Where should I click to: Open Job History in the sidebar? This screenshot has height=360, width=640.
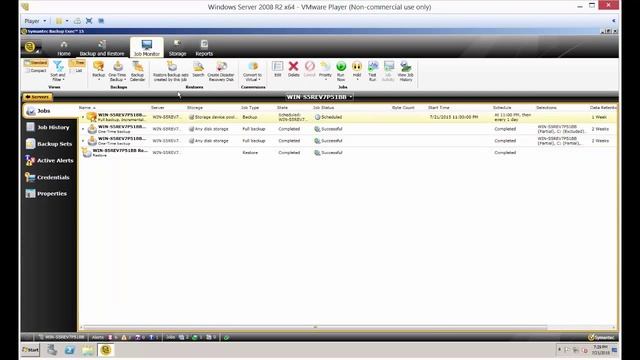pyautogui.click(x=49, y=127)
